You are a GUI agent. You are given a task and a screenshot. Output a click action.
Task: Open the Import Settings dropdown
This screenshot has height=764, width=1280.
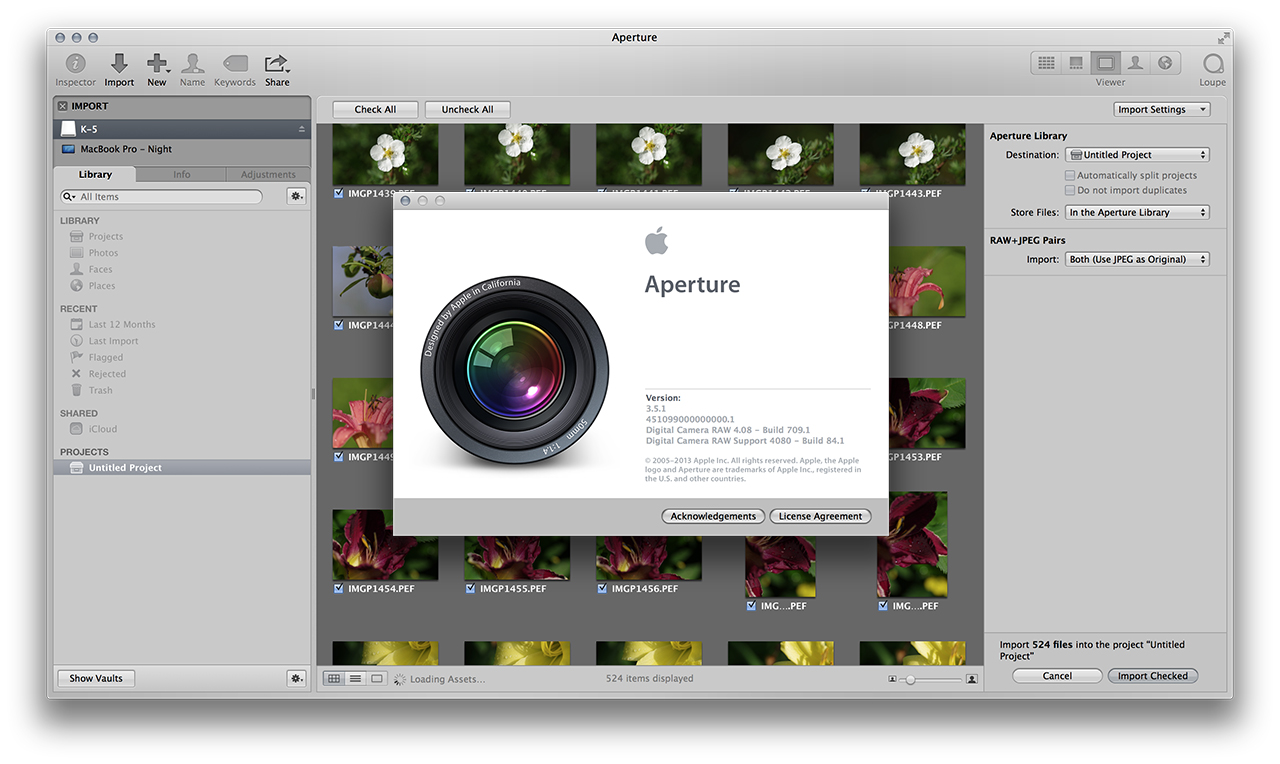1162,110
